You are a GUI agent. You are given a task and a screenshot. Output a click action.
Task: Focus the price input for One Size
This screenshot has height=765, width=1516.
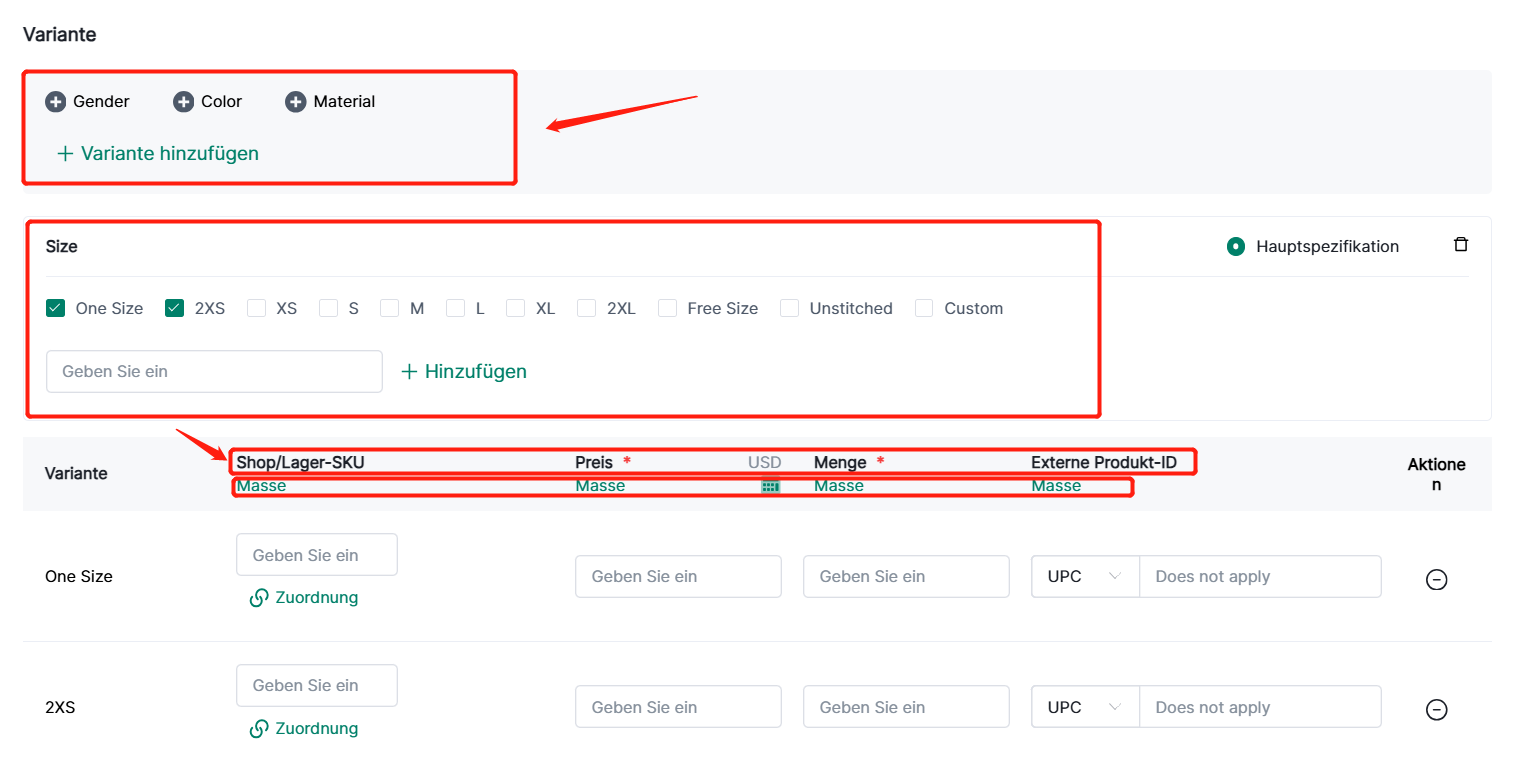click(678, 577)
